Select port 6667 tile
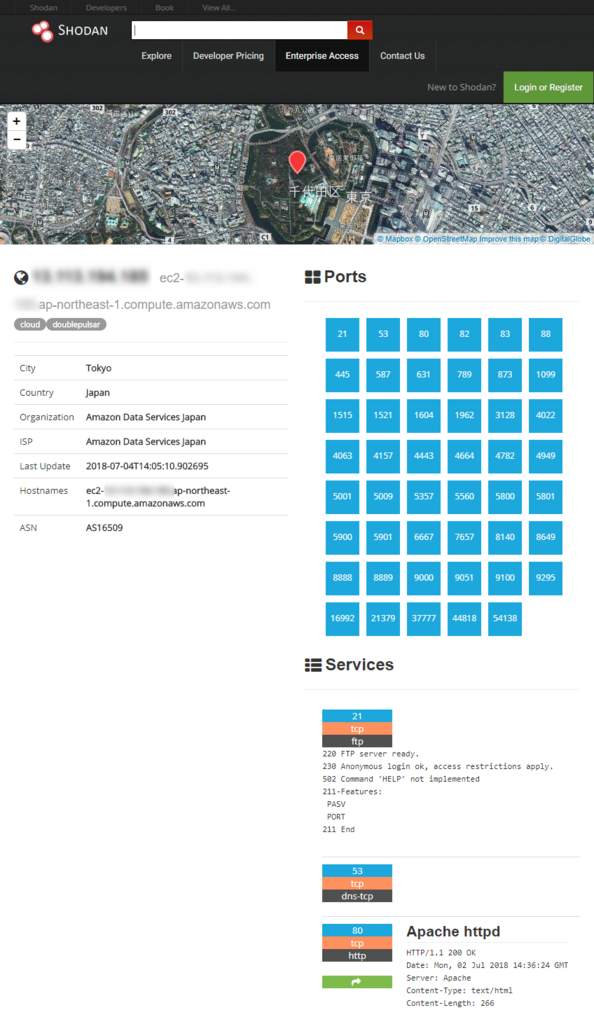This screenshot has width=594, height=1024. pyautogui.click(x=424, y=537)
